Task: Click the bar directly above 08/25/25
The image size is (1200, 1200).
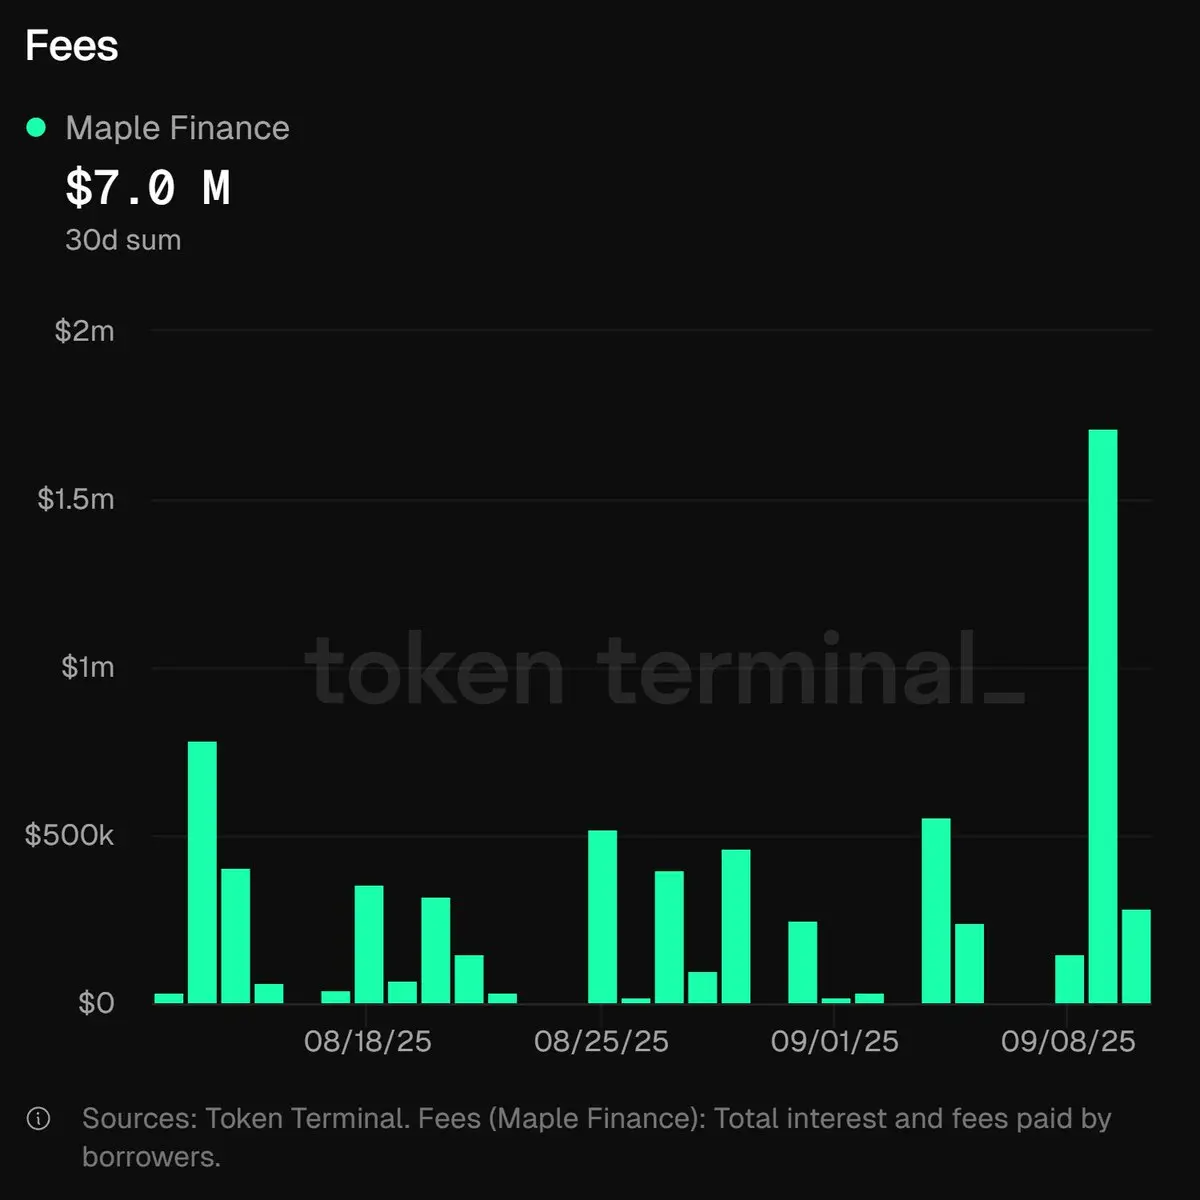Action: (602, 917)
